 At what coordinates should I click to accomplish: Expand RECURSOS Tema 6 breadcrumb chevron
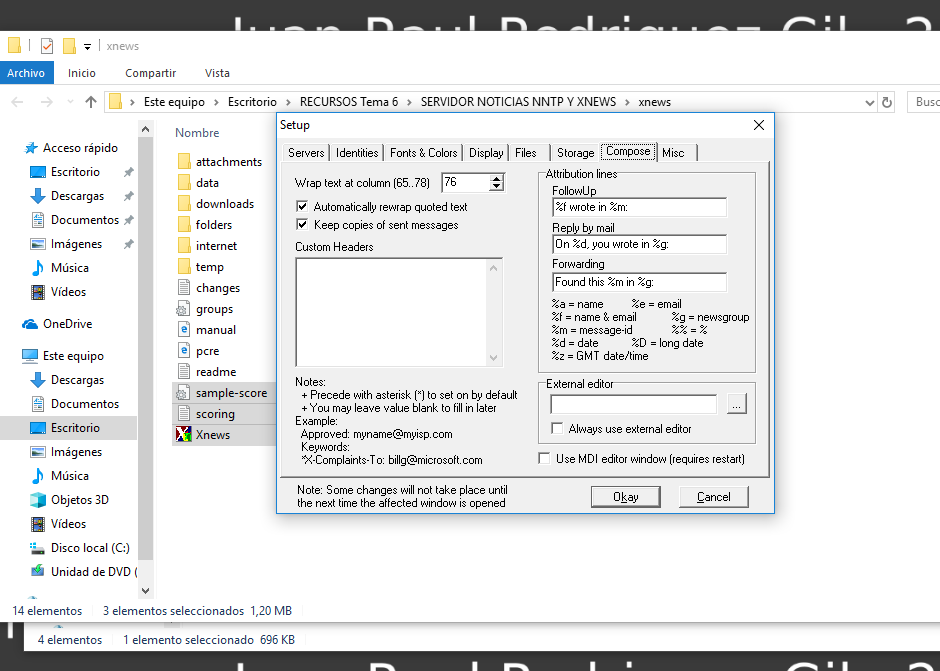tap(409, 102)
